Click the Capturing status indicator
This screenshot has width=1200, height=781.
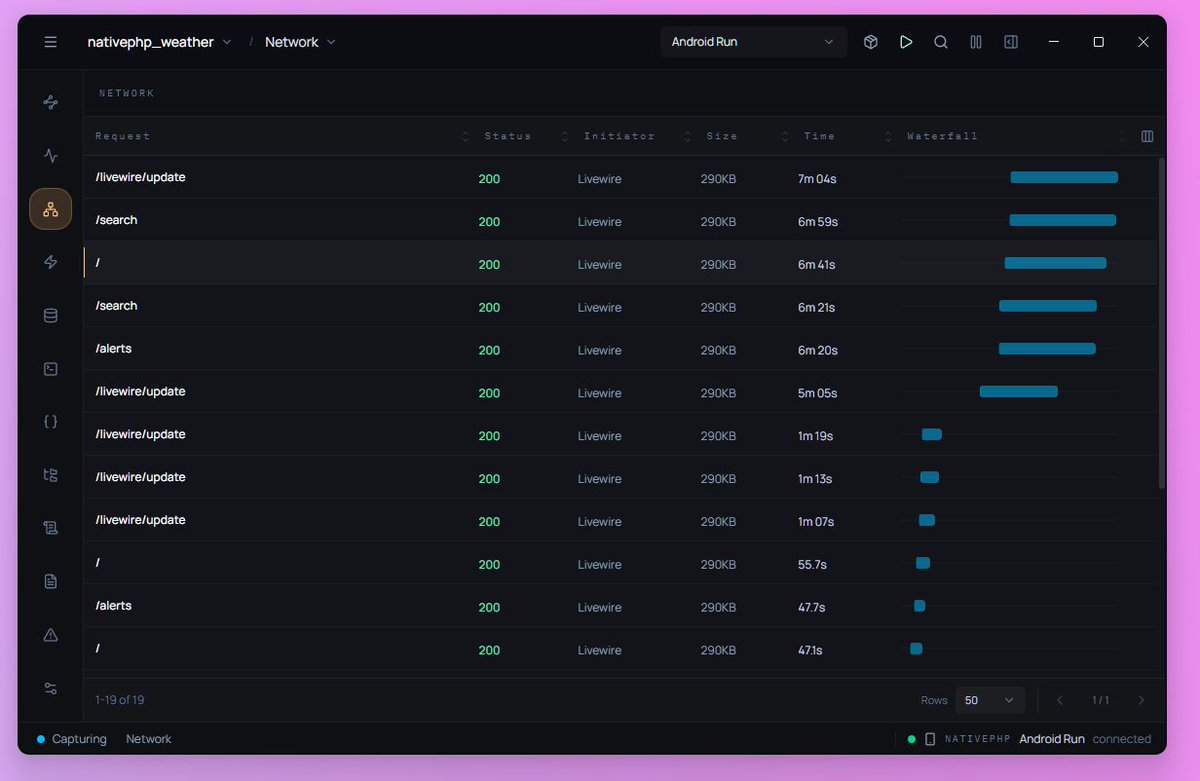click(71, 739)
